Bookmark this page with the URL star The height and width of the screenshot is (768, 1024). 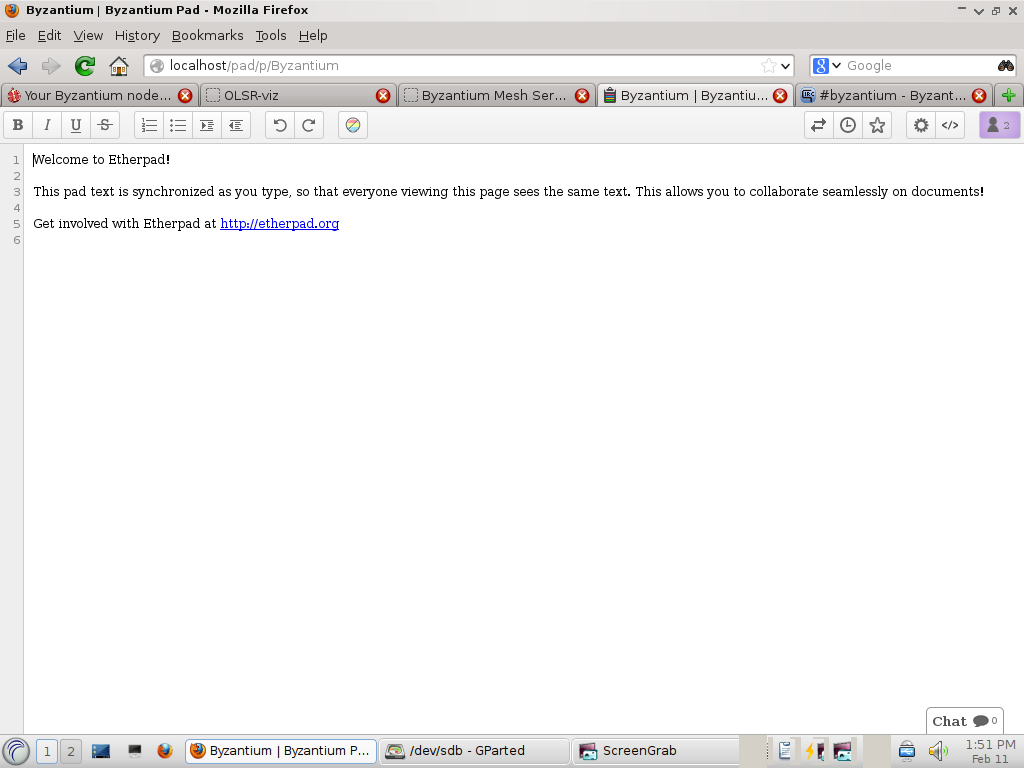(768, 65)
